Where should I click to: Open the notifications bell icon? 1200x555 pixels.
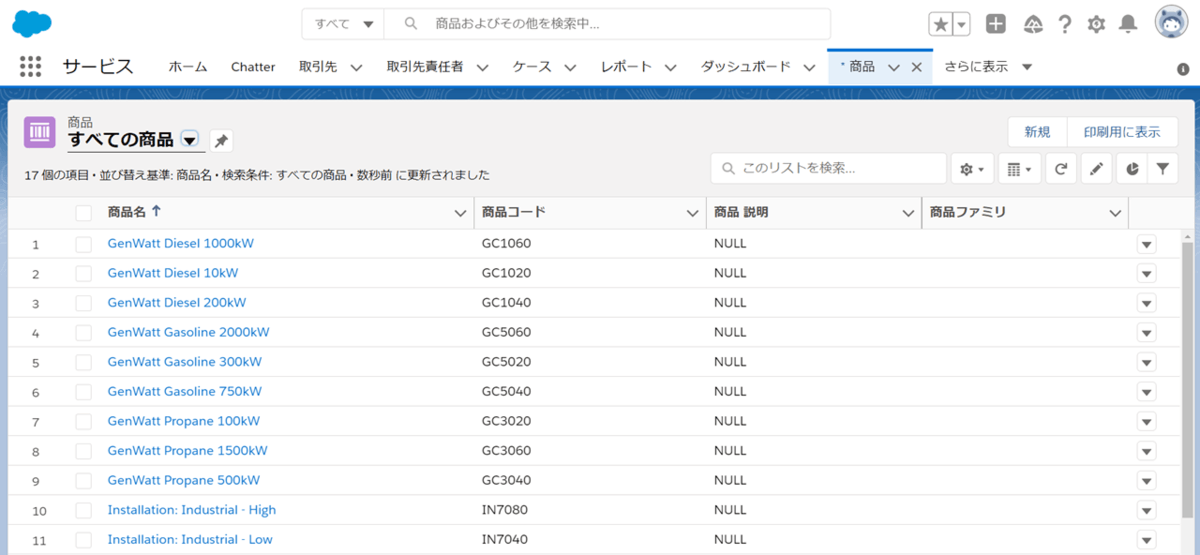[1128, 24]
